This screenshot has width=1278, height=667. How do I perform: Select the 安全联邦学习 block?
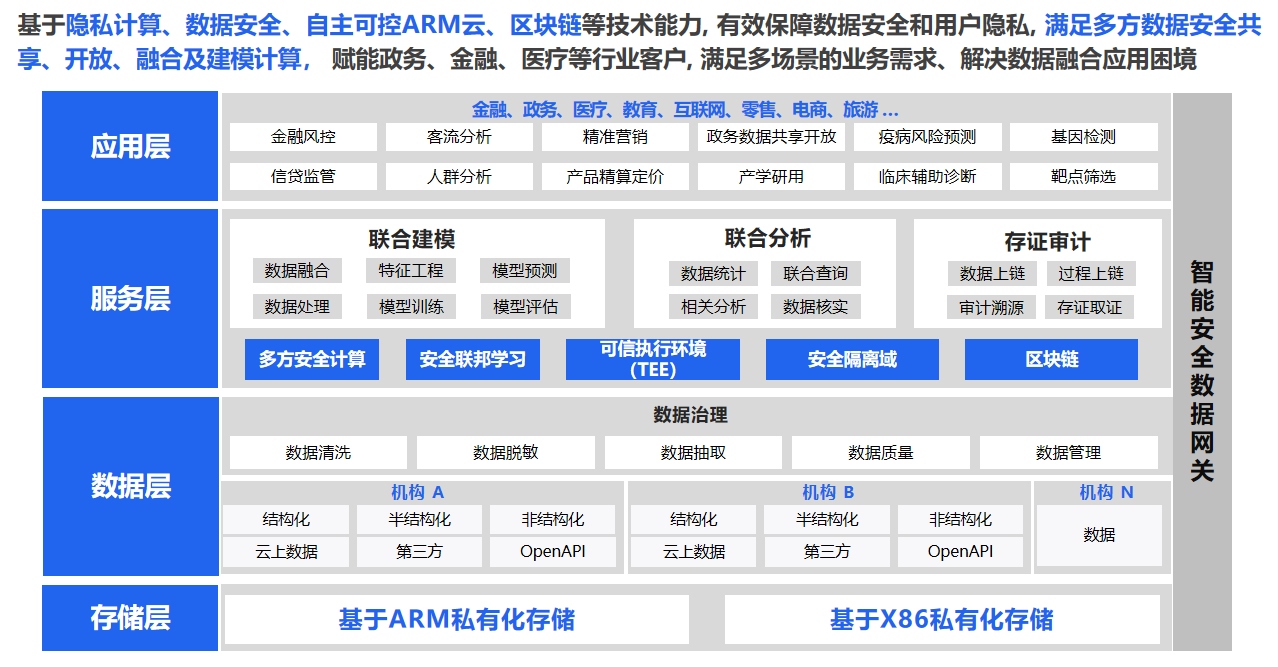[x=472, y=359]
